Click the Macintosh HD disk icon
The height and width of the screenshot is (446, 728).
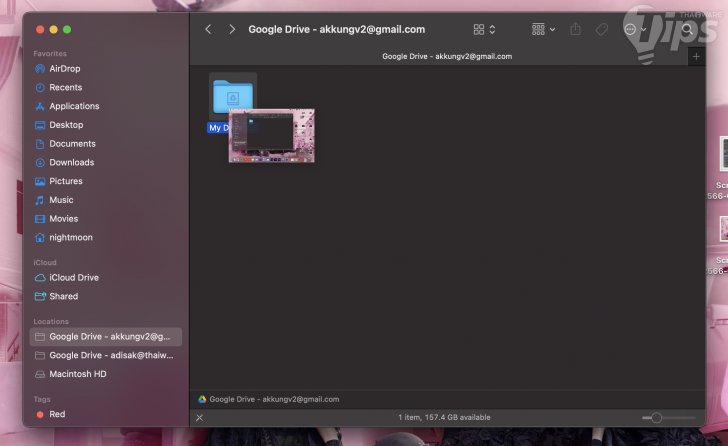tap(40, 374)
